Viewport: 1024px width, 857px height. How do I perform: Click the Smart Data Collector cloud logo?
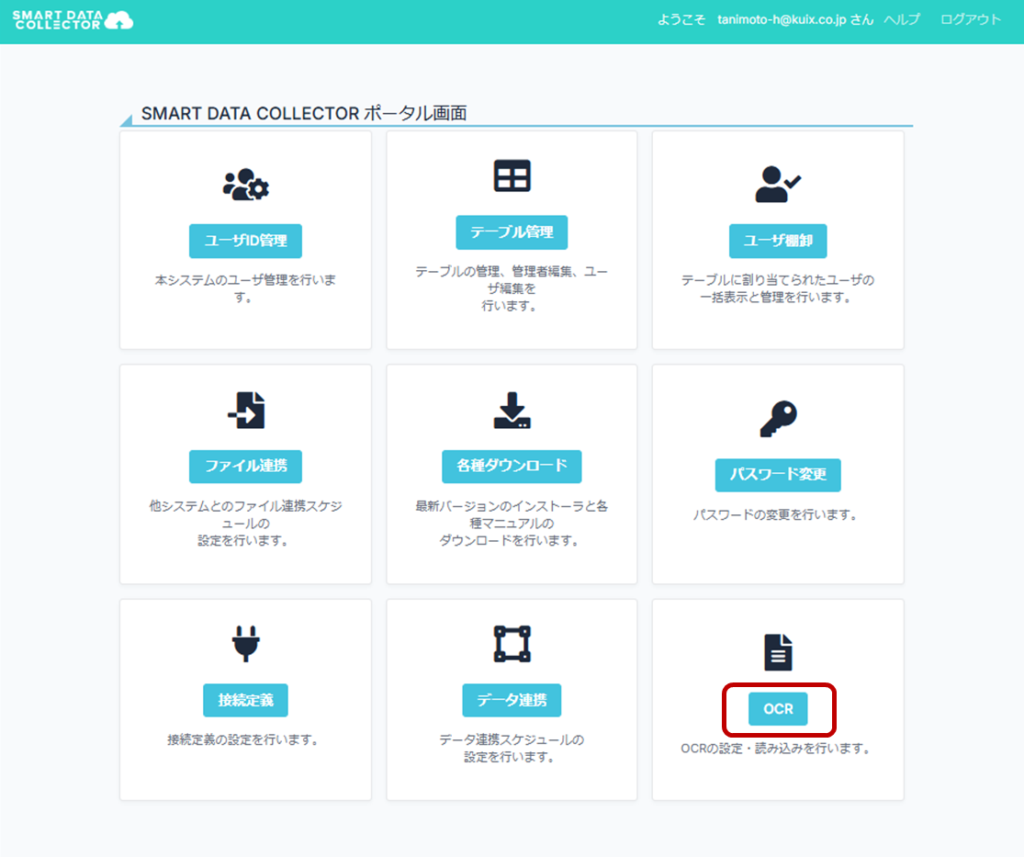click(72, 20)
